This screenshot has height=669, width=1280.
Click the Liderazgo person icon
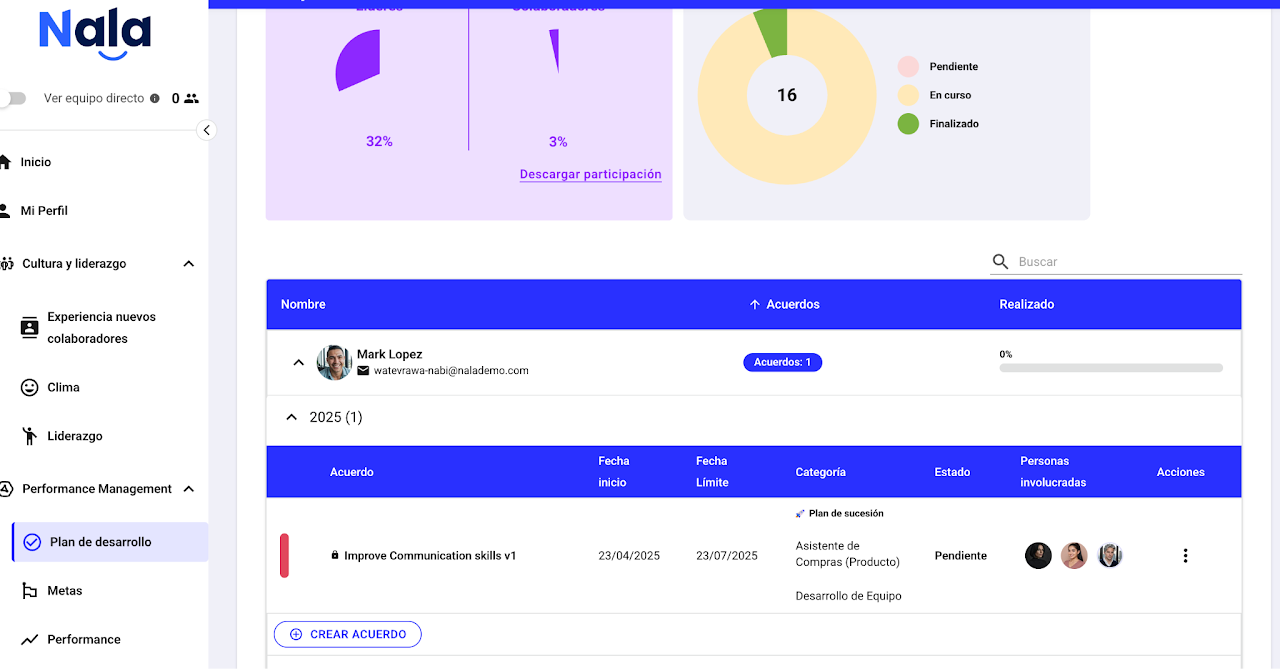coord(30,436)
